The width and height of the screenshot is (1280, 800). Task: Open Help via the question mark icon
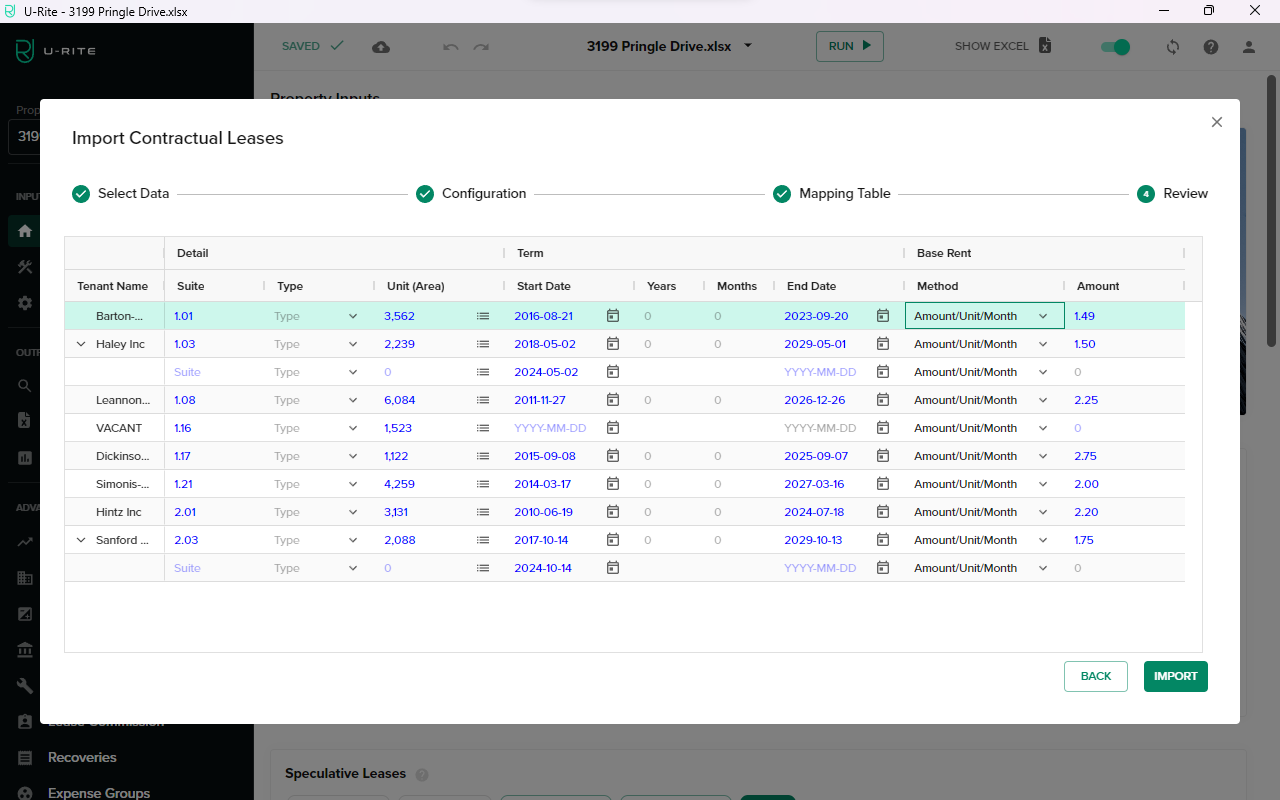[x=1210, y=46]
